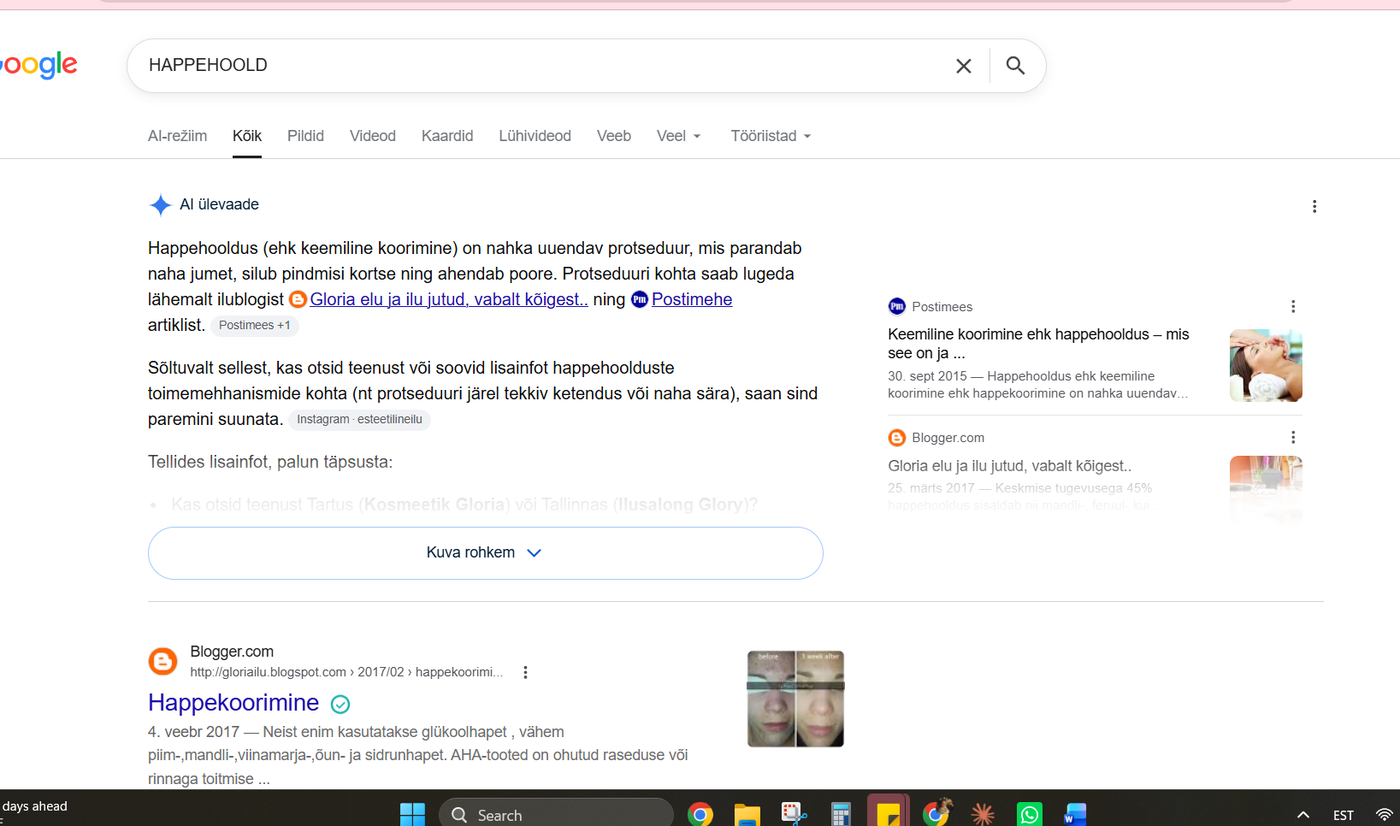The image size is (1400, 826).
Task: Open File Explorer from the taskbar
Action: point(747,814)
